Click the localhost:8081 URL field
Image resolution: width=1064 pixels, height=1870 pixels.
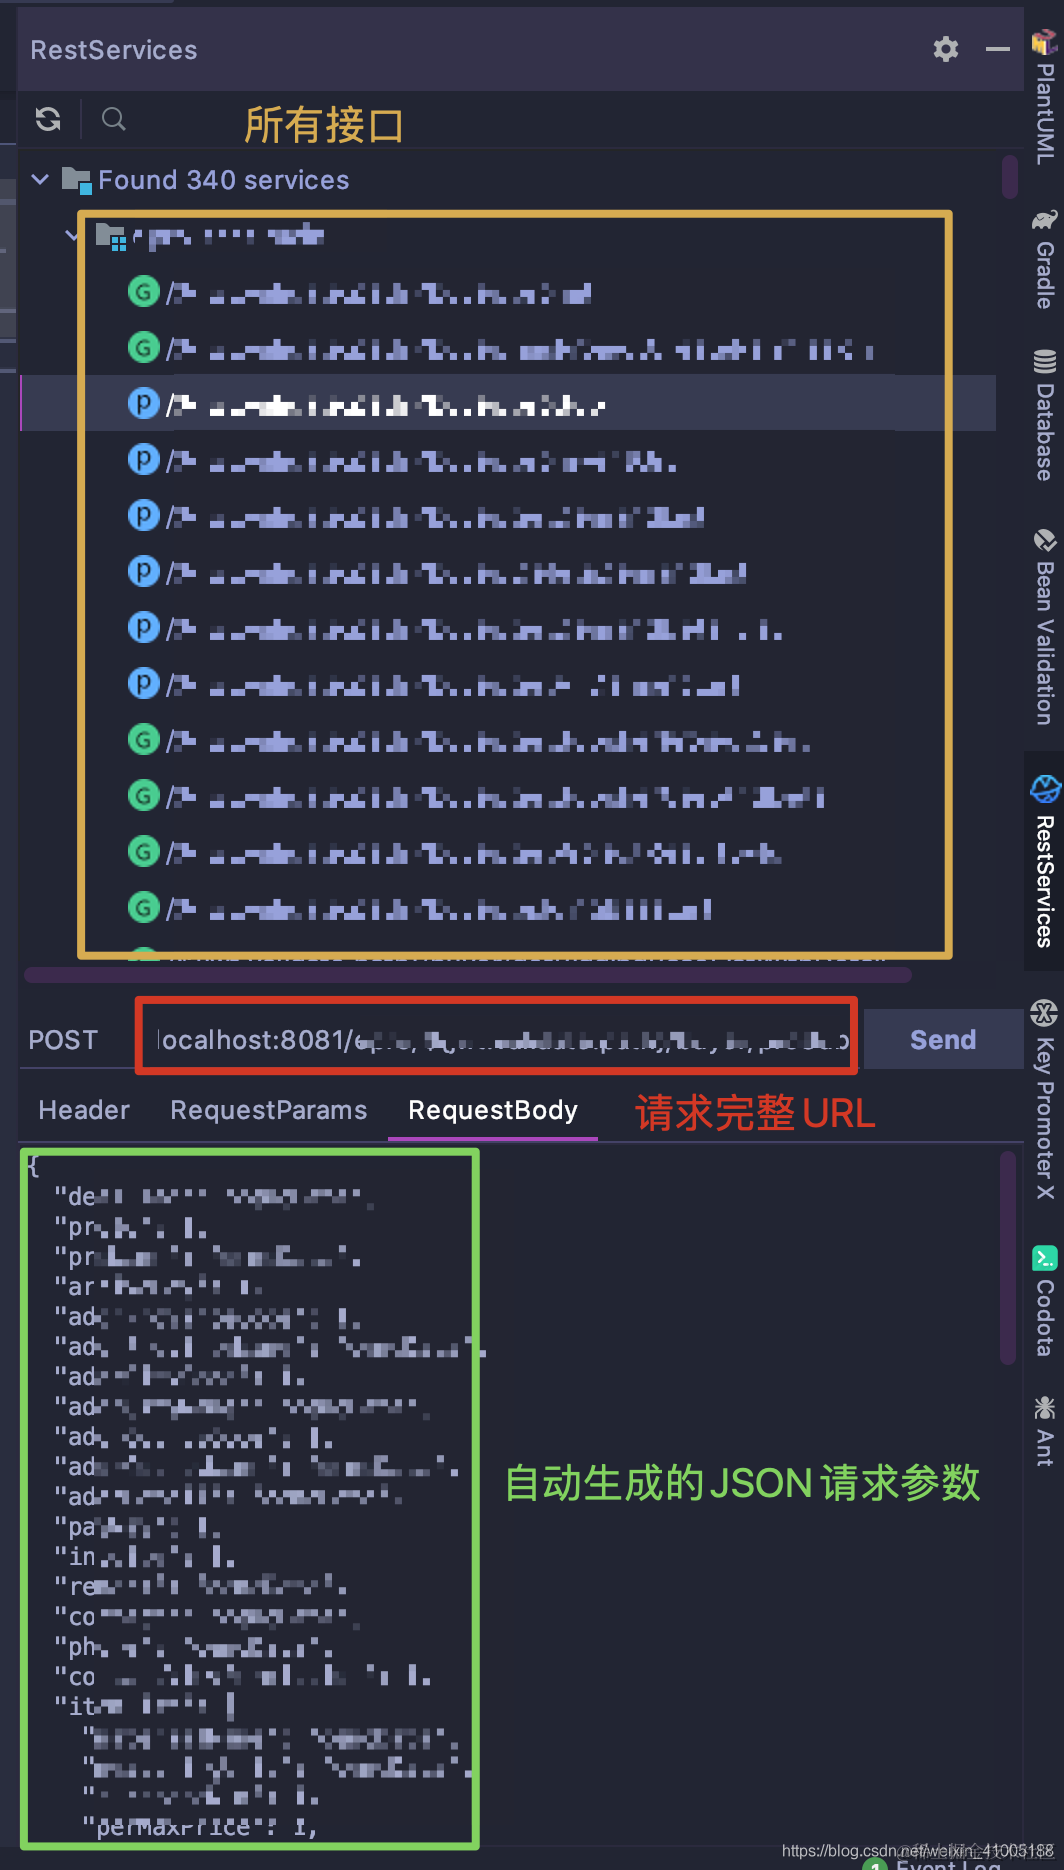click(x=497, y=1040)
